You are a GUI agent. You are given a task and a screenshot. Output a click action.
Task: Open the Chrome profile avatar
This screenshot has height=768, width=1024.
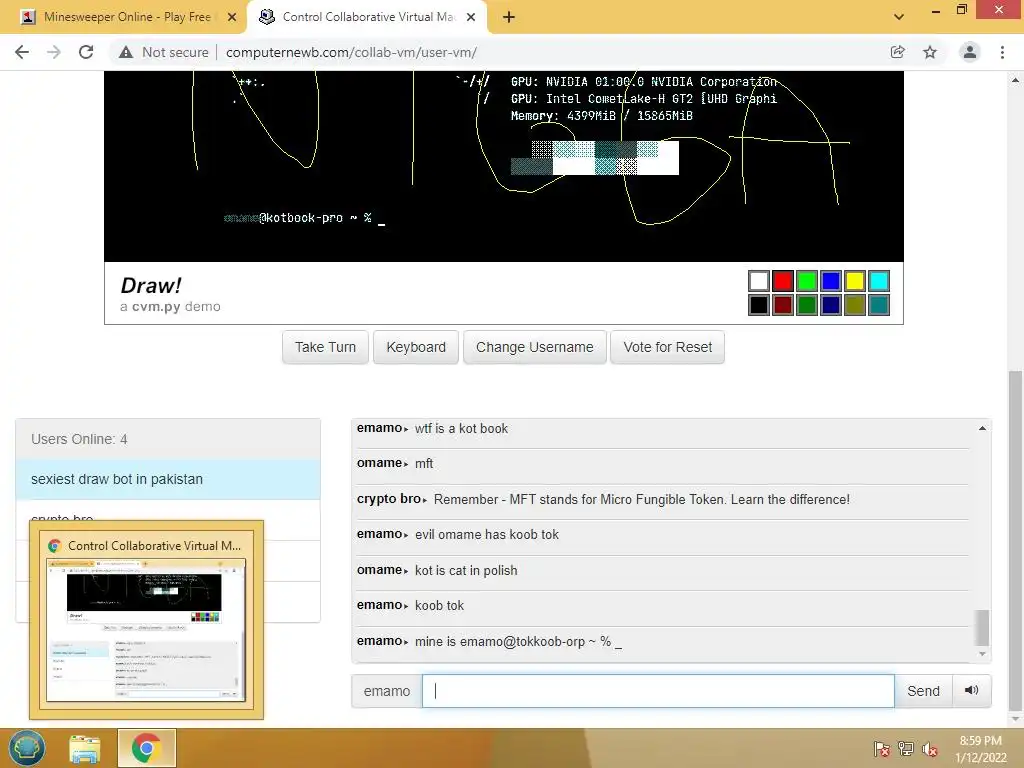point(970,52)
